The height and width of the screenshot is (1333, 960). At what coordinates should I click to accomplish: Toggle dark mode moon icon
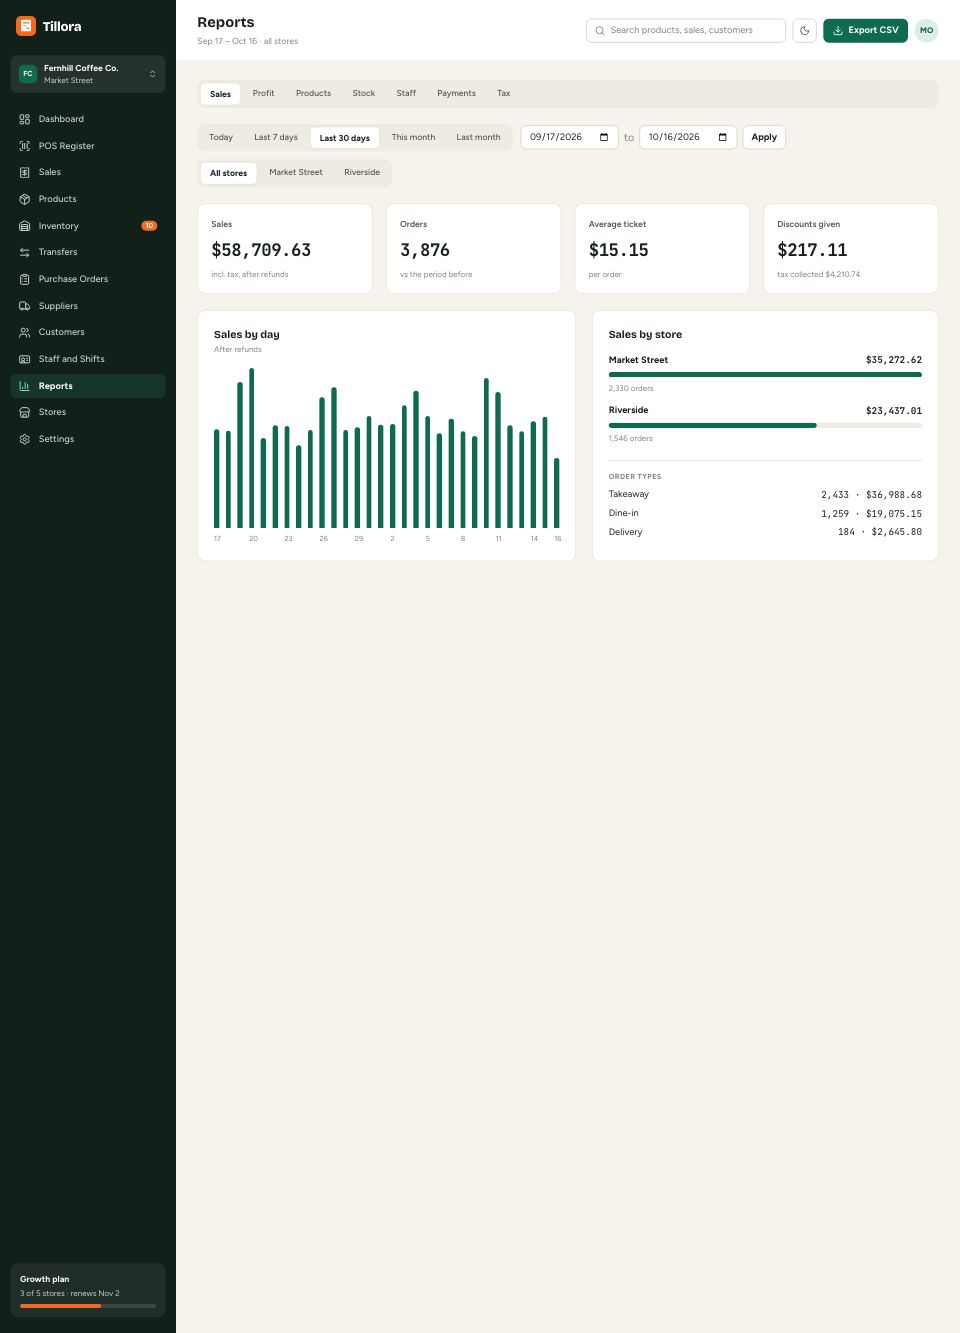click(x=805, y=31)
